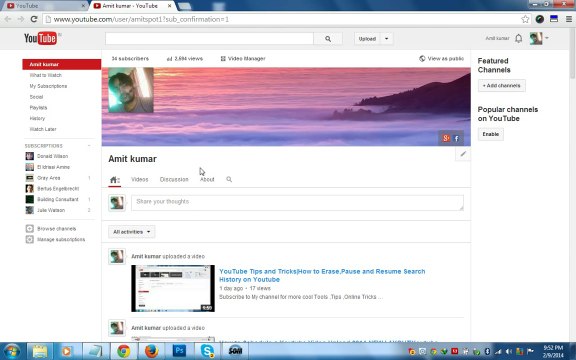Expand the Upload dropdown arrow
Viewport: 576px width, 360px height.
coord(386,39)
